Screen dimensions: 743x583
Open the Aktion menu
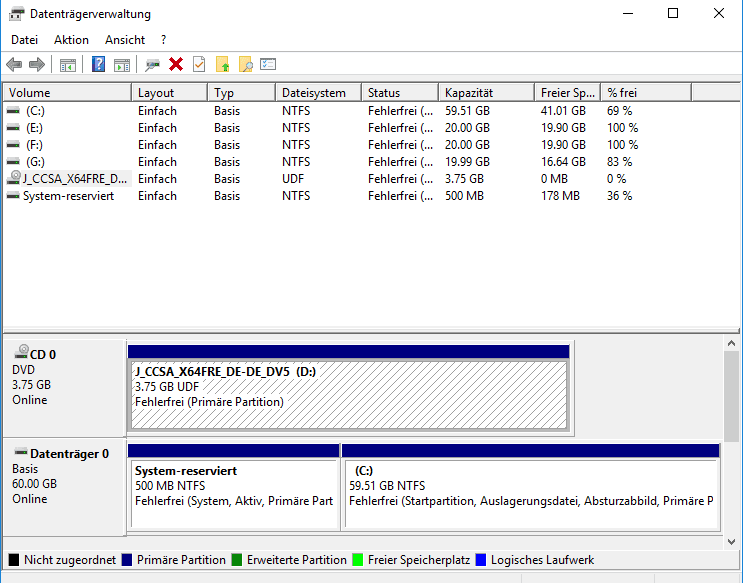71,40
